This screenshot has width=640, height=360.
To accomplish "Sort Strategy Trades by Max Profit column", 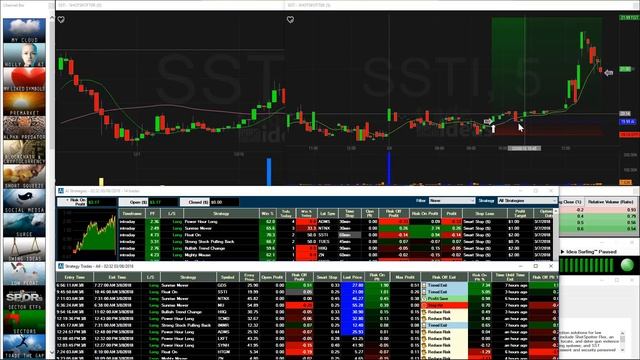I will pos(405,277).
